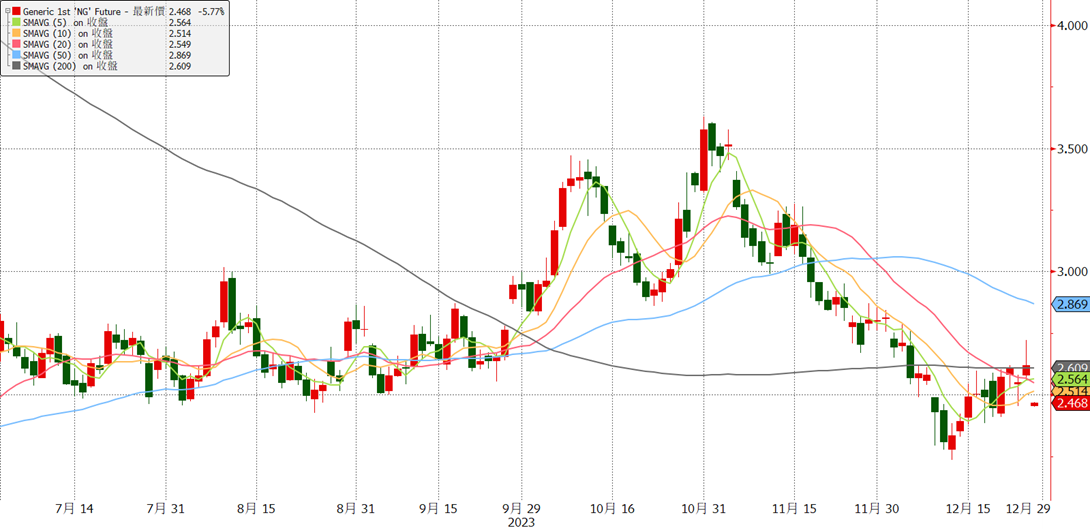1090x531 pixels.
Task: Click the green SMAVG (5) color swatch
Action: pyautogui.click(x=16, y=22)
